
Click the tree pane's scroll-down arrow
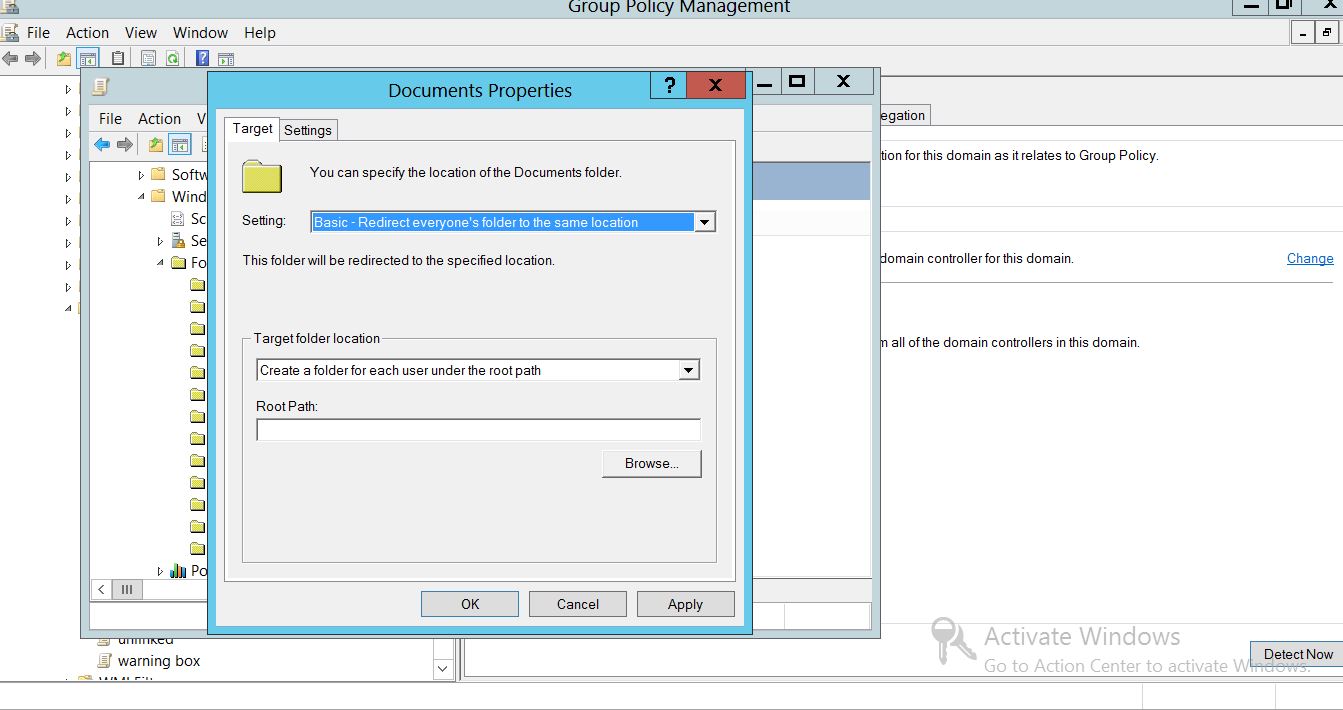pos(443,668)
